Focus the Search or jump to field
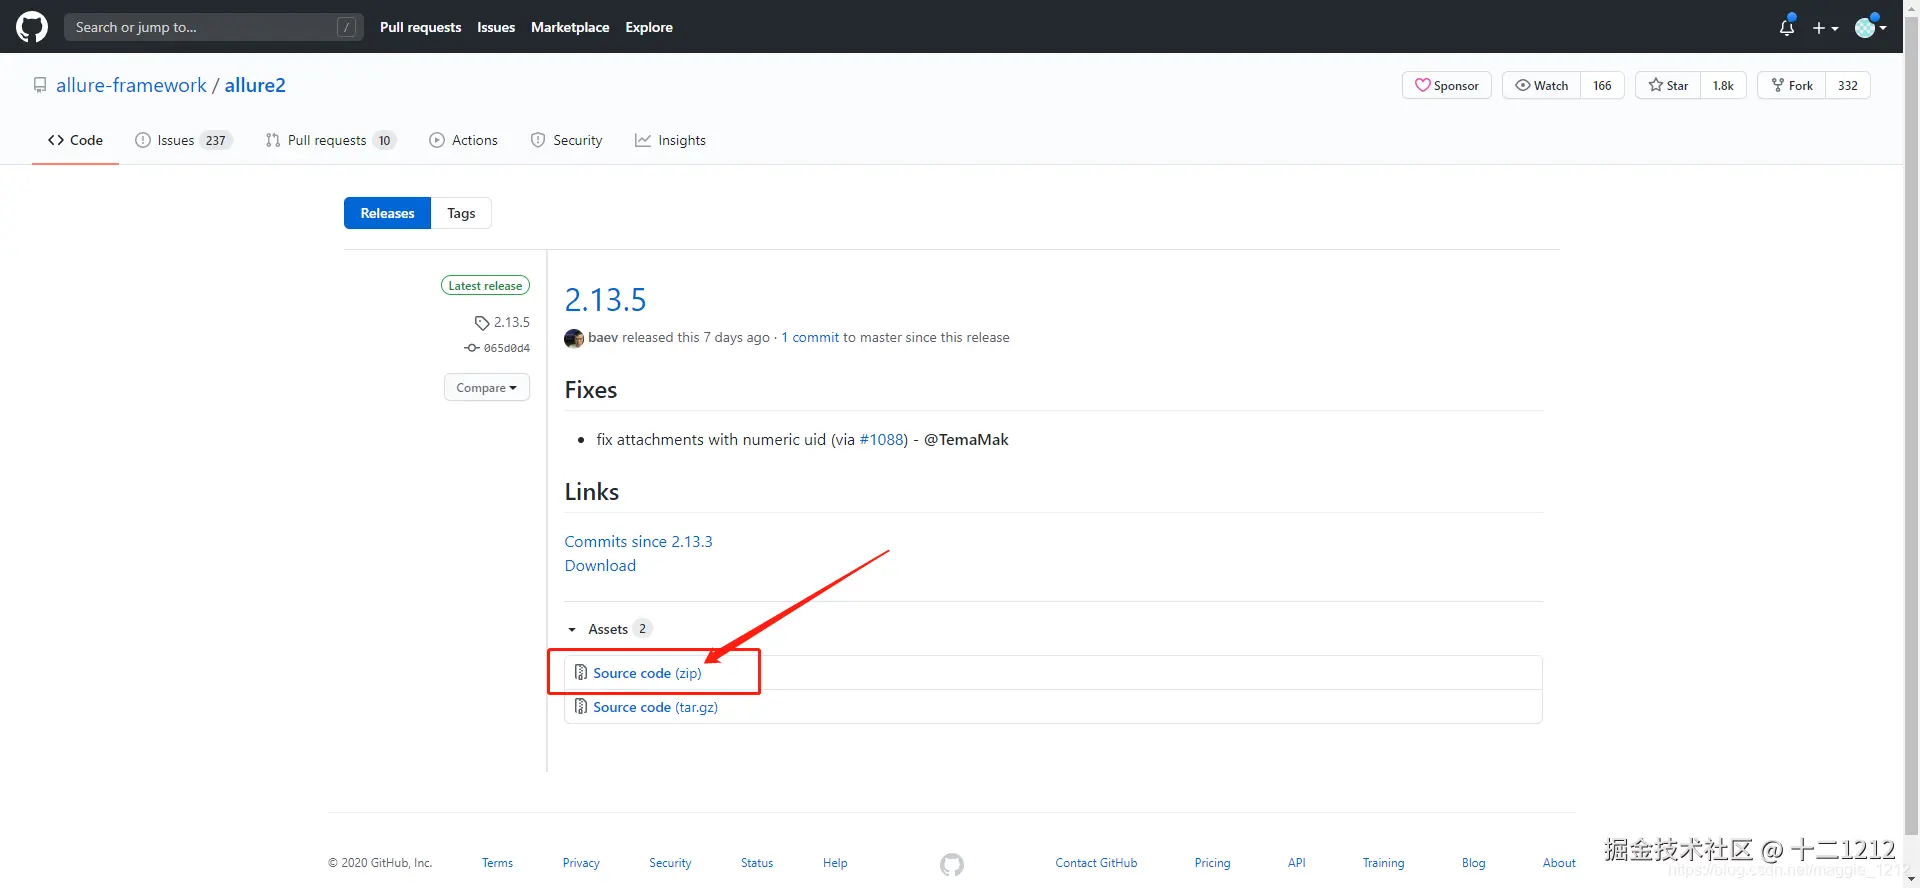The image size is (1920, 888). pyautogui.click(x=213, y=27)
